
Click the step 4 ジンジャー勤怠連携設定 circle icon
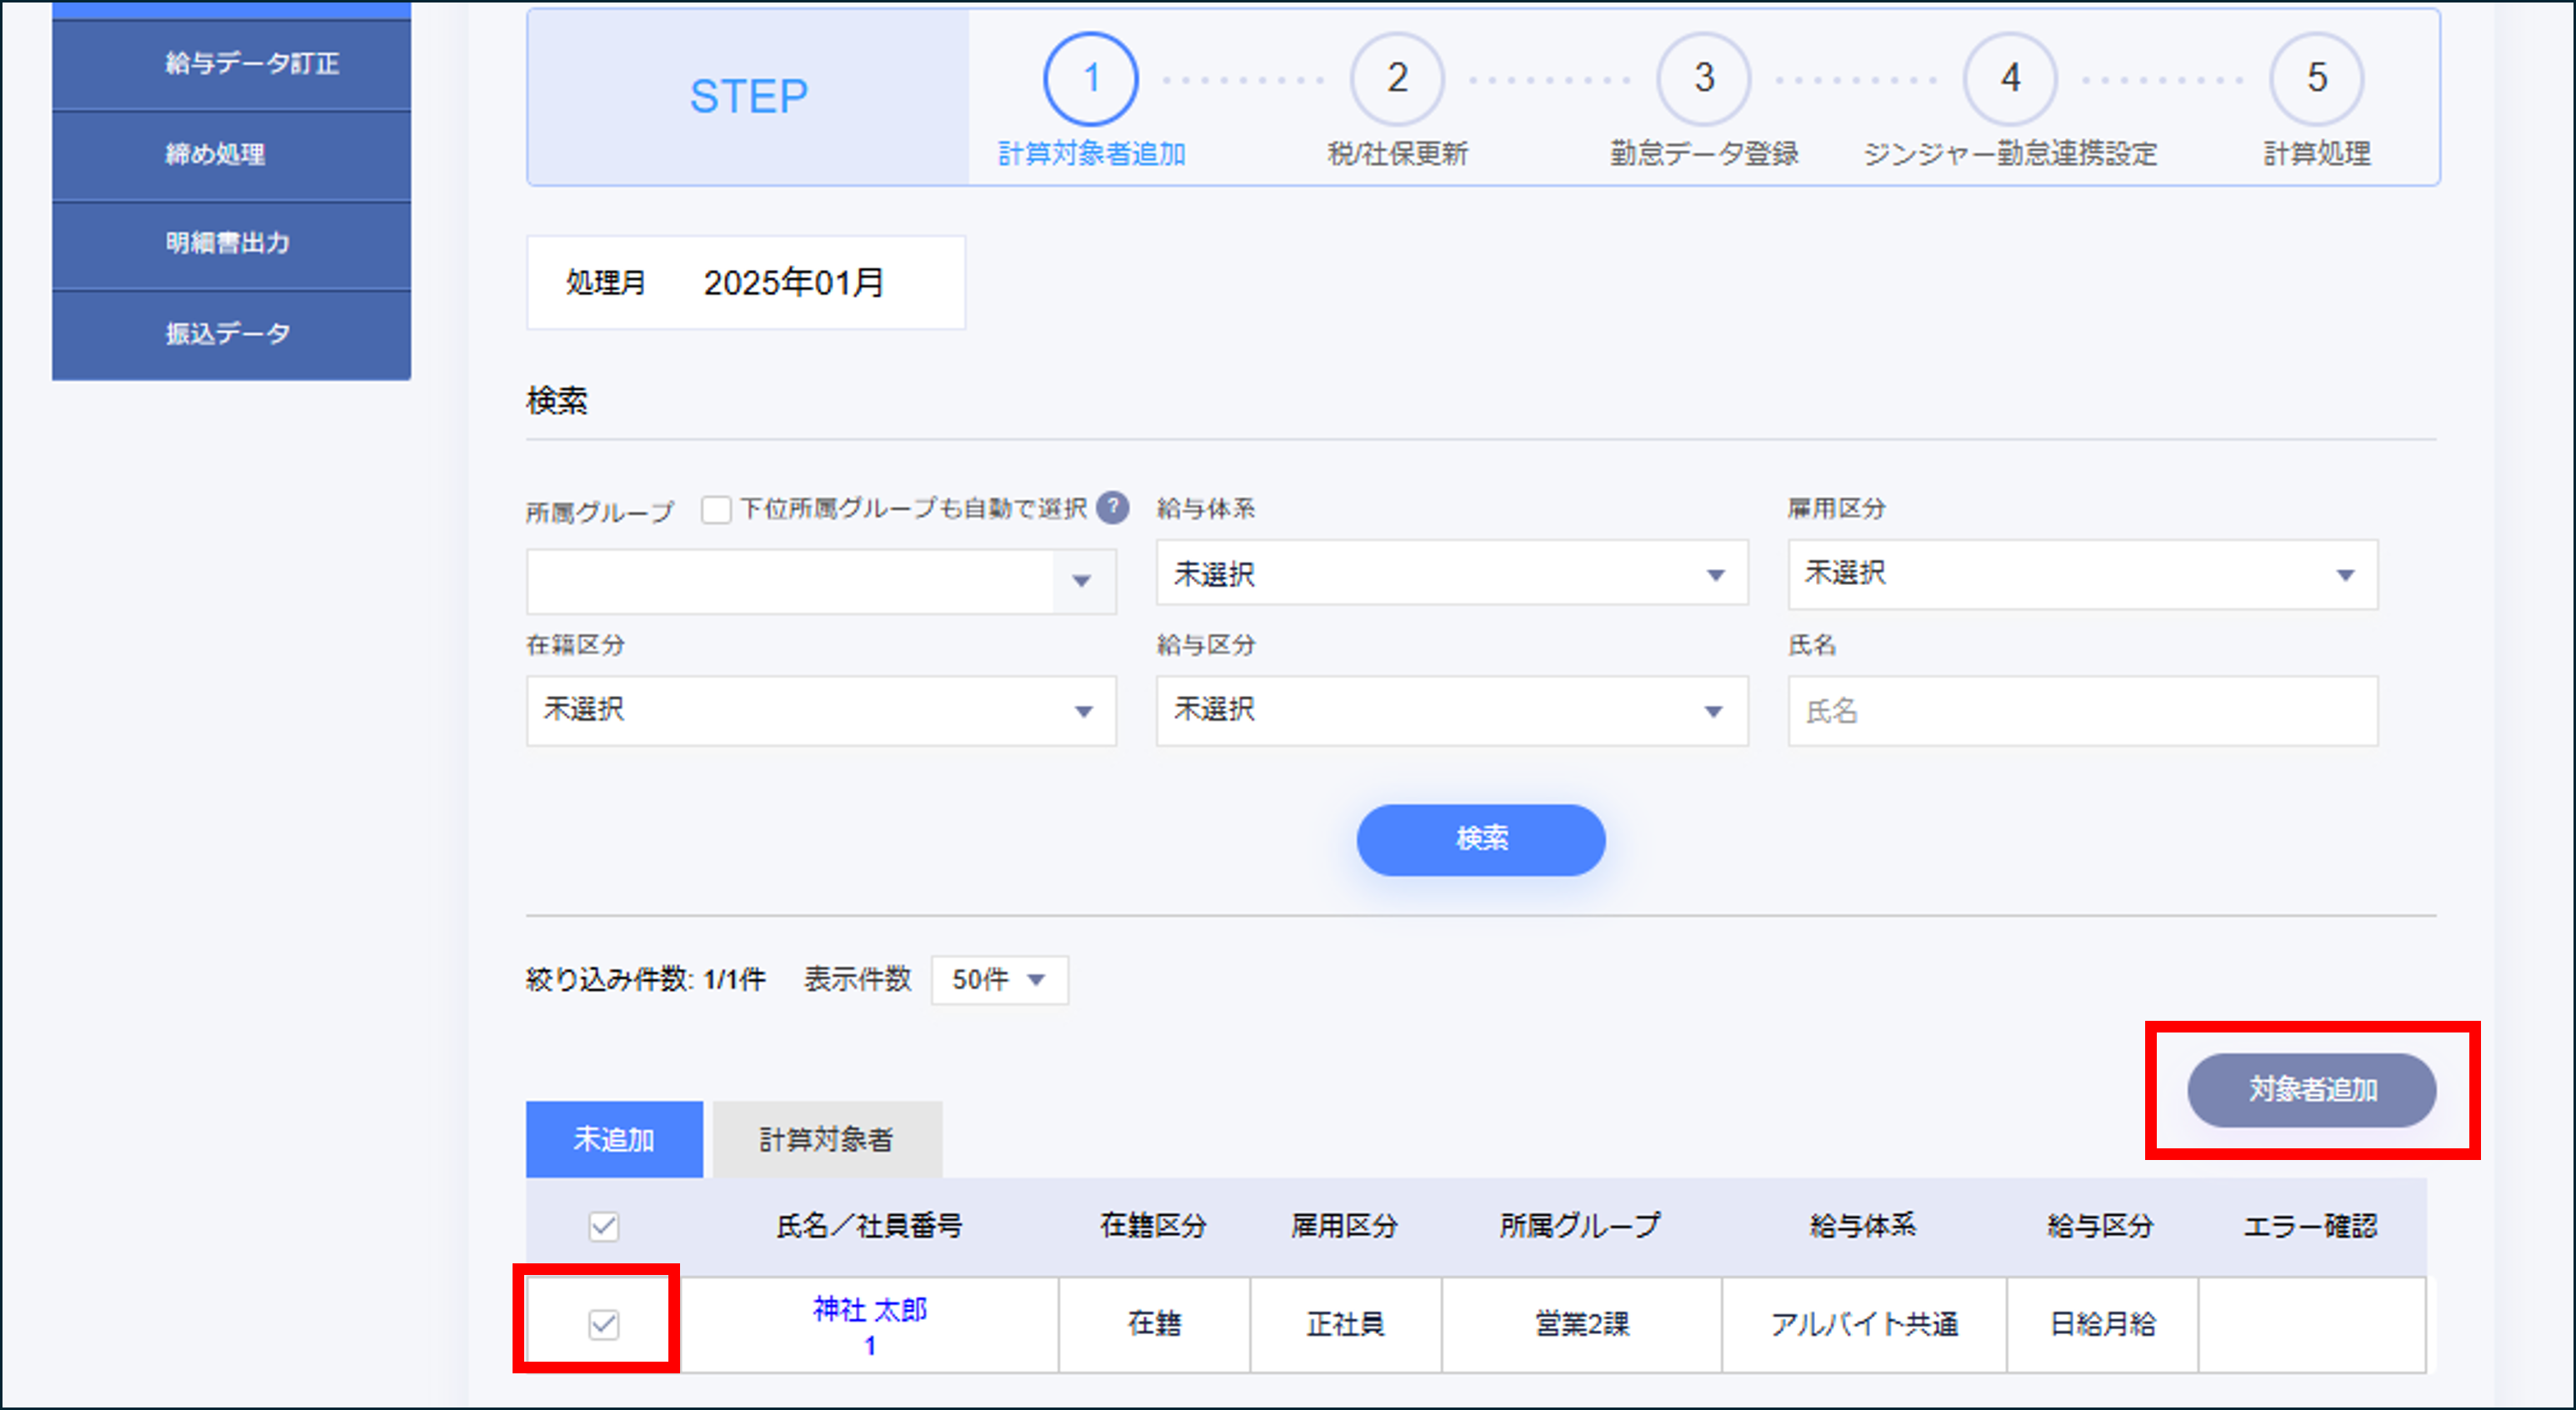click(x=2009, y=79)
